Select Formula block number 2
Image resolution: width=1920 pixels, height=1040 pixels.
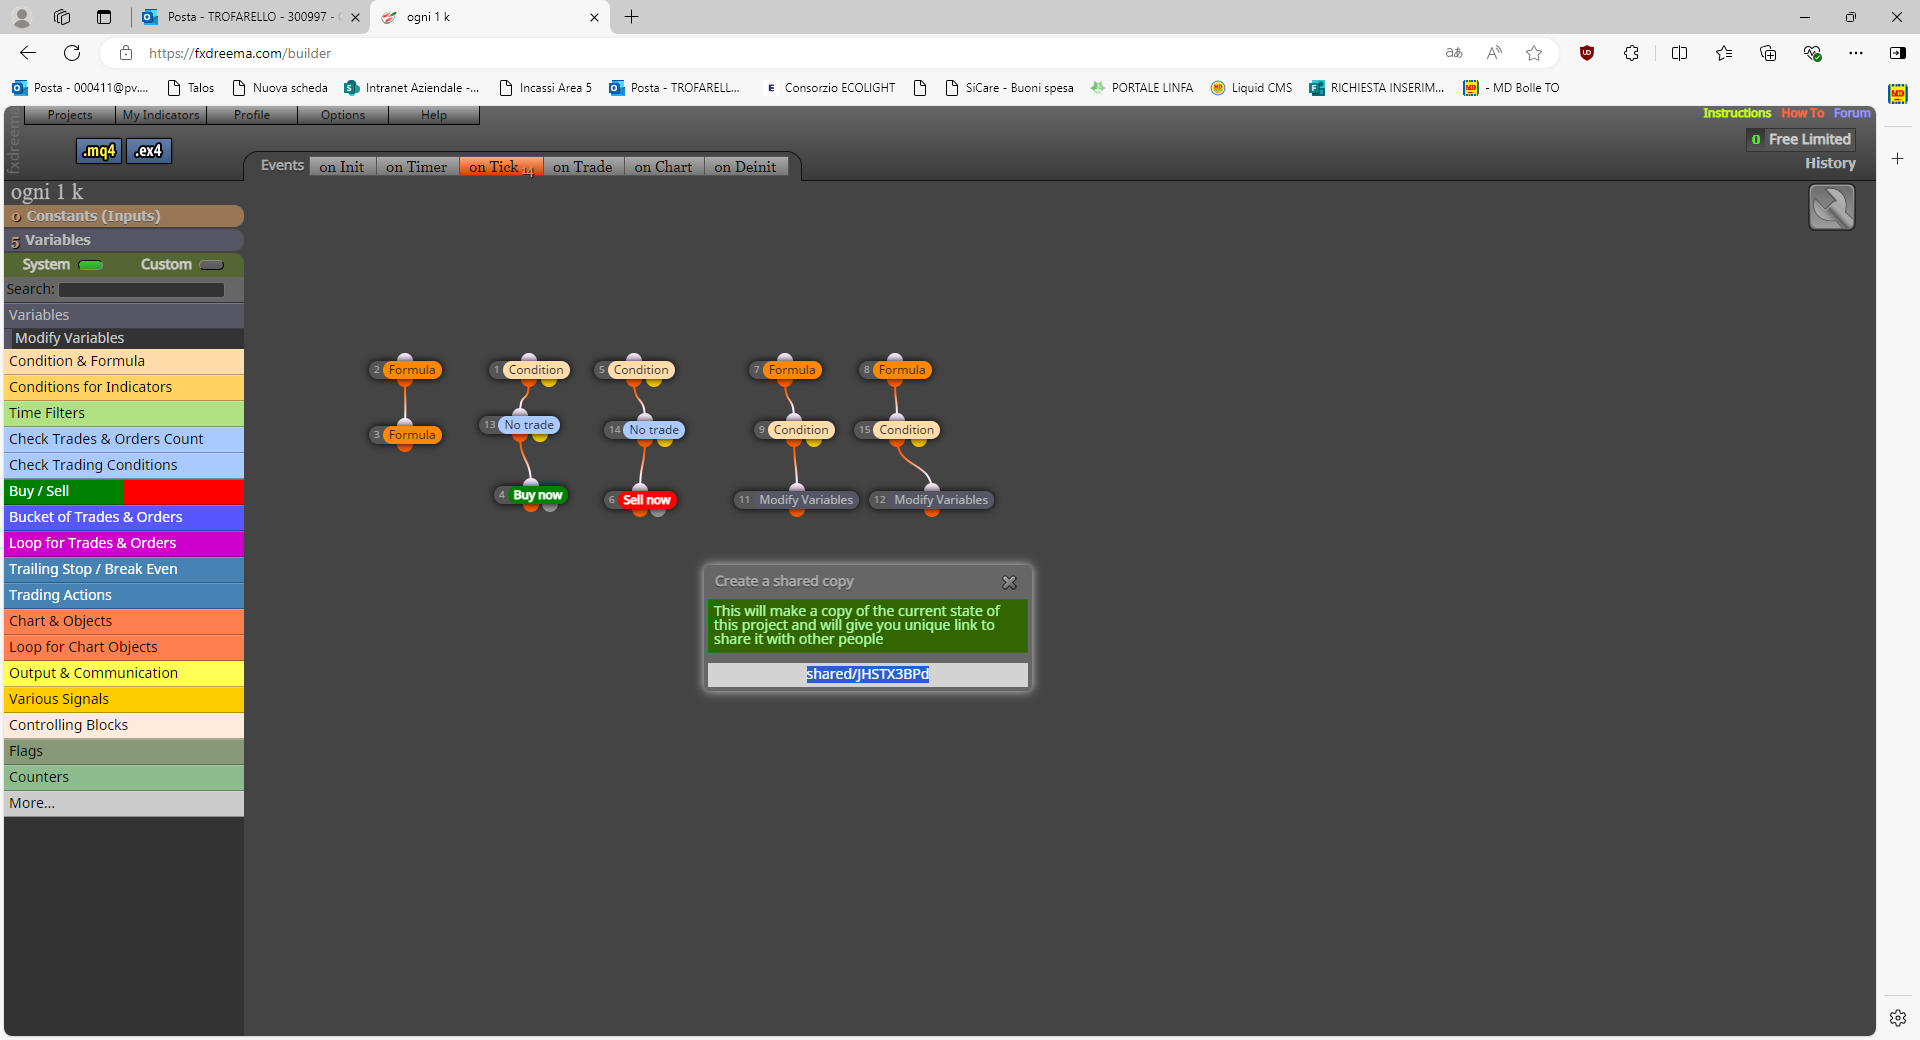point(412,370)
